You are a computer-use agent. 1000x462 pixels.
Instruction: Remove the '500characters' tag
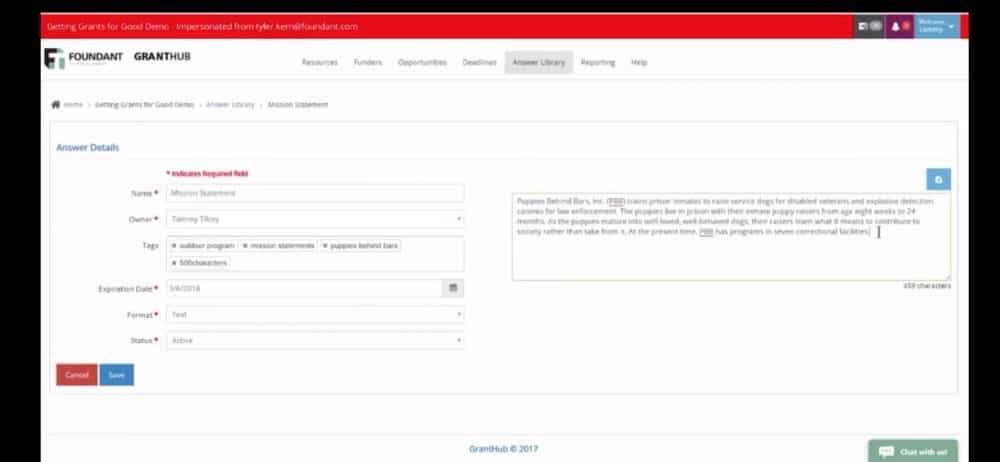pos(174,263)
